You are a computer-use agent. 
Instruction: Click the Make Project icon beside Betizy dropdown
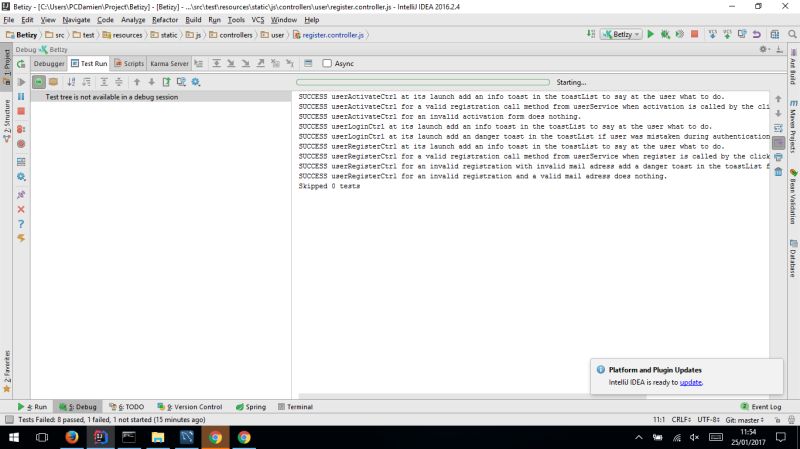coord(591,34)
